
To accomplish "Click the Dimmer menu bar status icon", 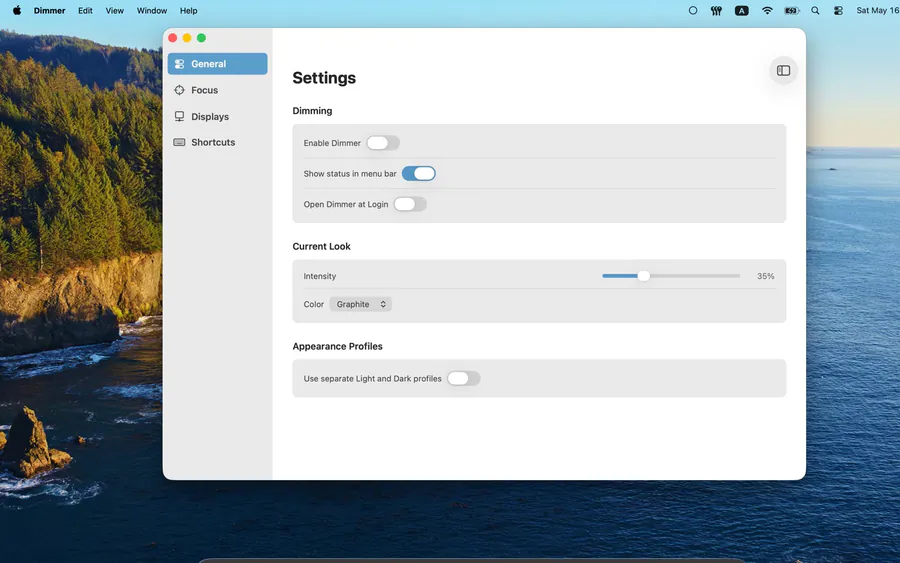I will (x=716, y=10).
